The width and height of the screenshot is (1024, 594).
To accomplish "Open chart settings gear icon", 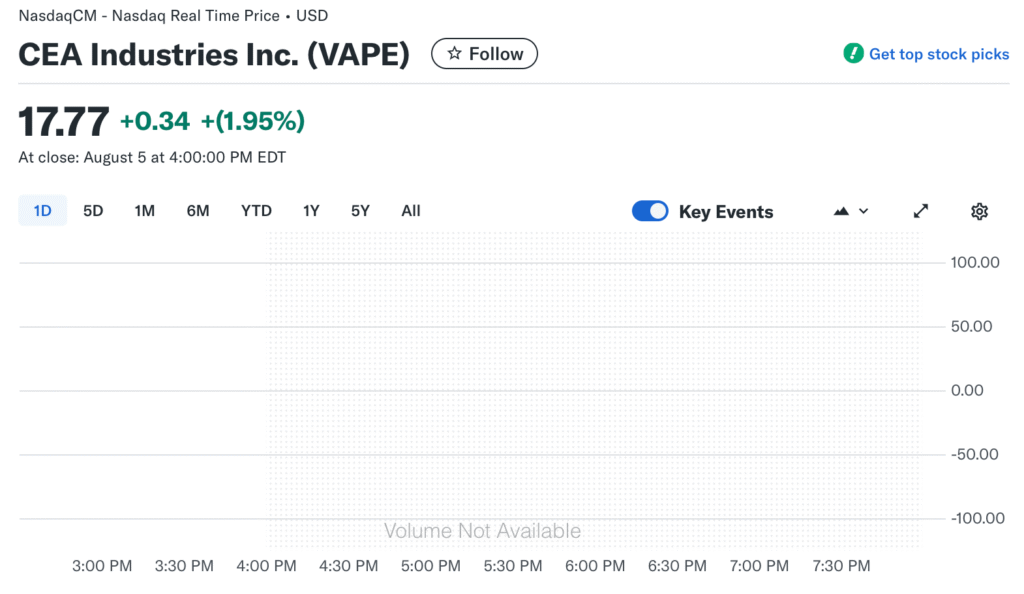I will [x=979, y=211].
